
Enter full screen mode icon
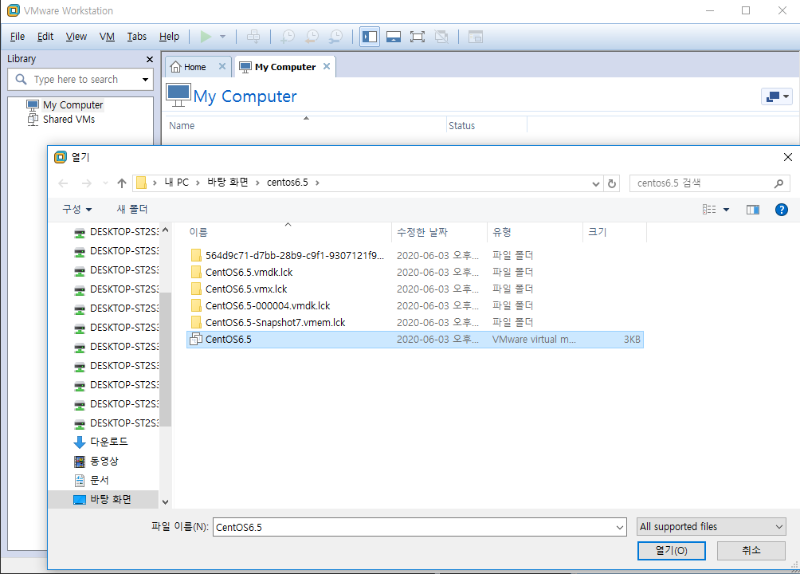tap(417, 37)
